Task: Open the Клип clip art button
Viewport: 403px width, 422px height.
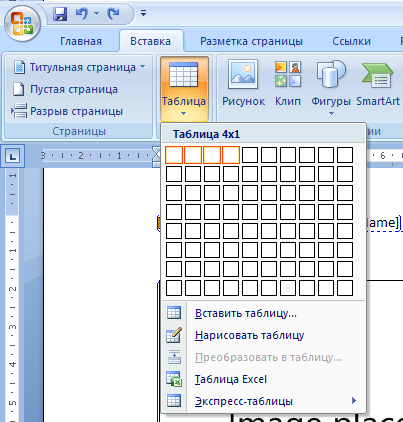Action: pos(288,83)
